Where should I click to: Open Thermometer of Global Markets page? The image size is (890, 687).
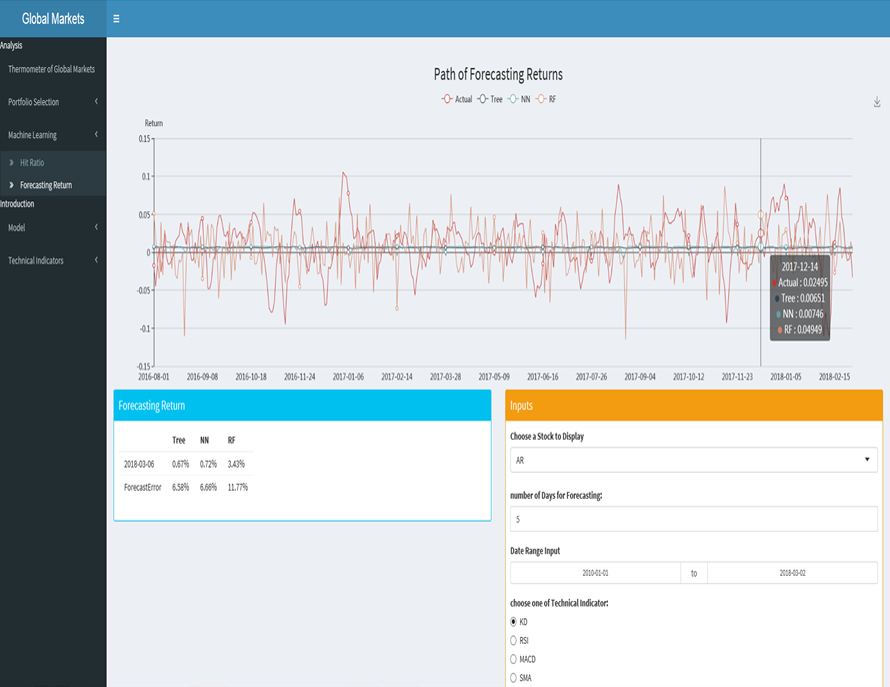tap(53, 69)
